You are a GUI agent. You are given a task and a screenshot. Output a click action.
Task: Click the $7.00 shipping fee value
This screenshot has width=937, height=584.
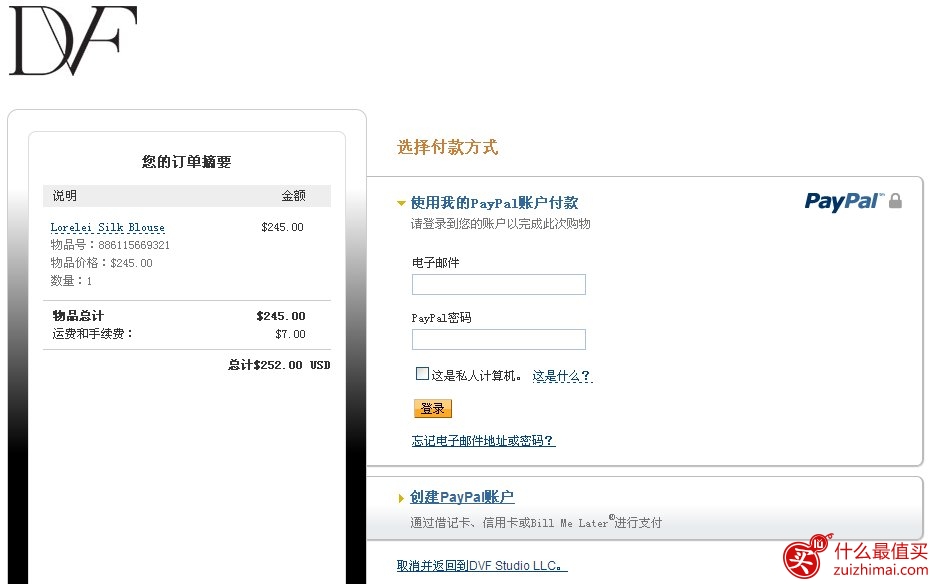coord(290,334)
